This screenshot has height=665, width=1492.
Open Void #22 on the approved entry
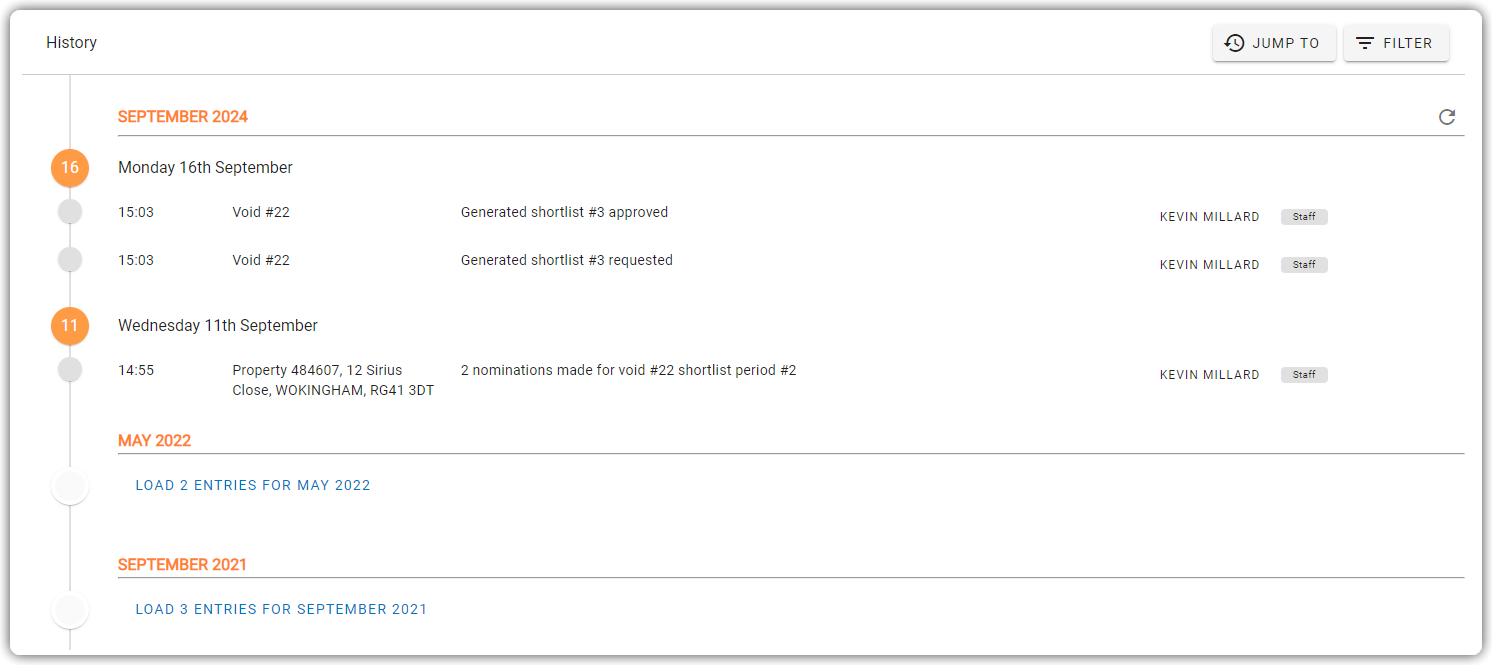(261, 212)
